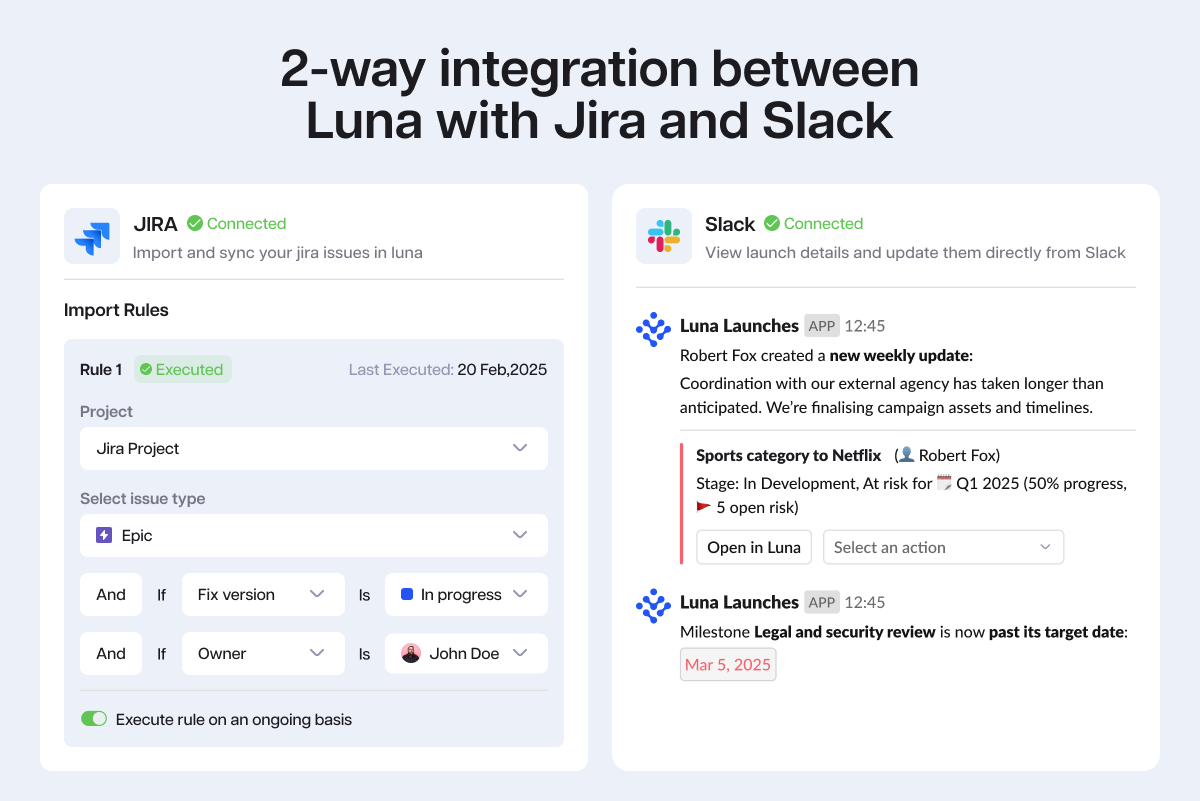Click first Luna Launches app avatar icon
Screen dimensions: 1200x801
coord(653,329)
